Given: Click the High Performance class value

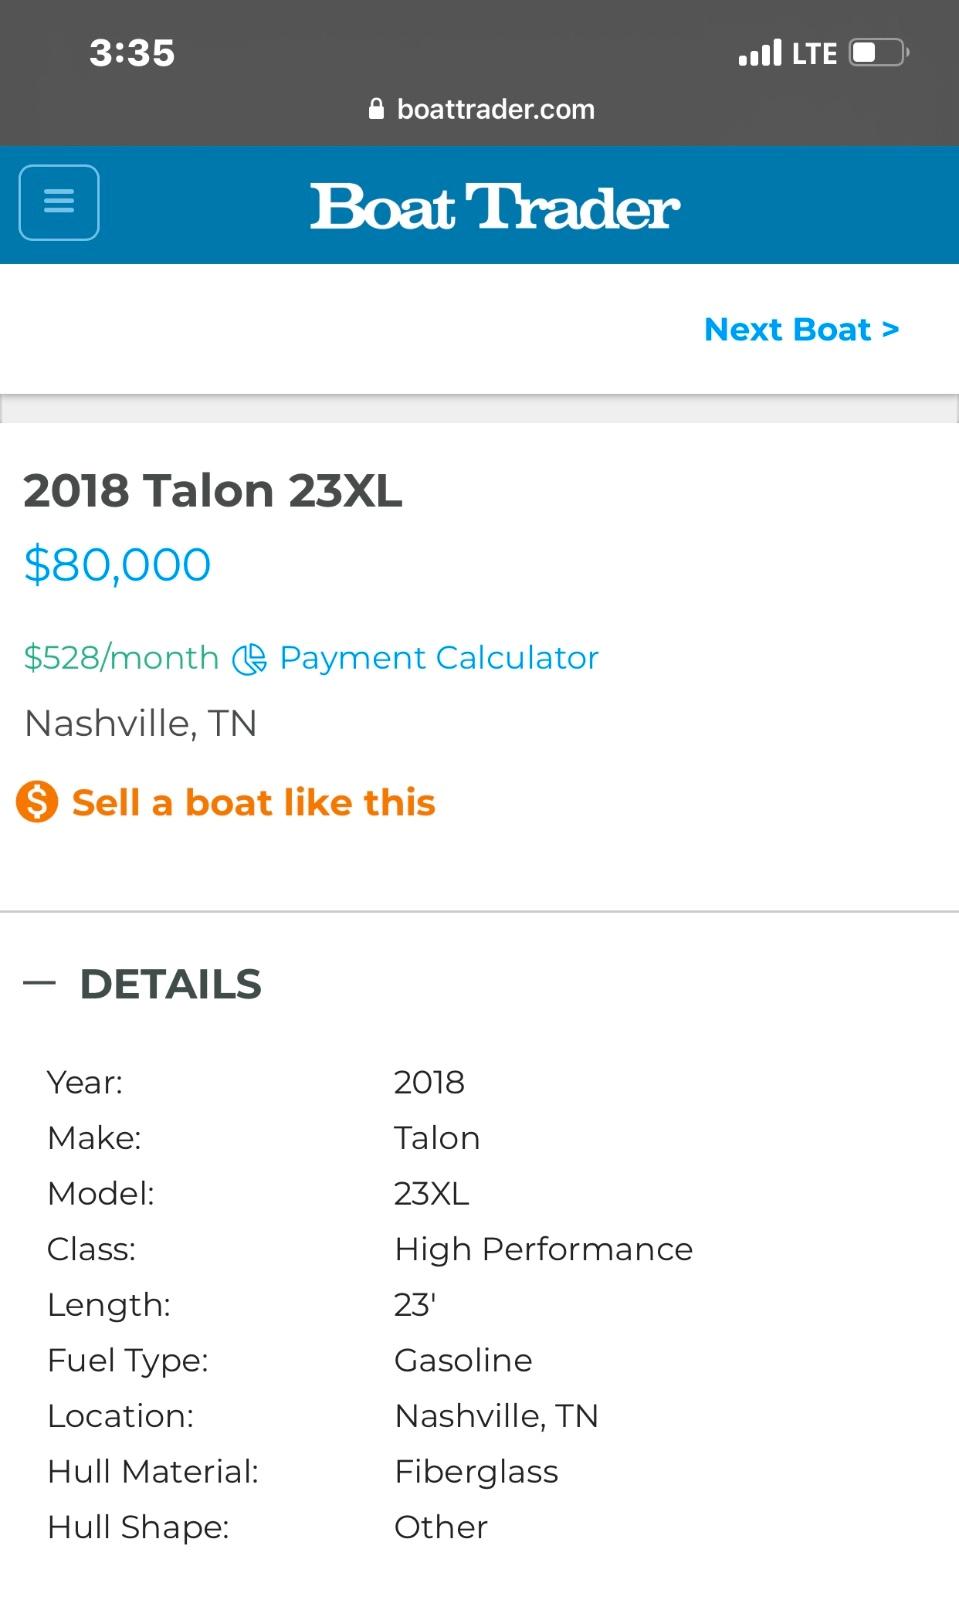Looking at the screenshot, I should [x=543, y=1249].
